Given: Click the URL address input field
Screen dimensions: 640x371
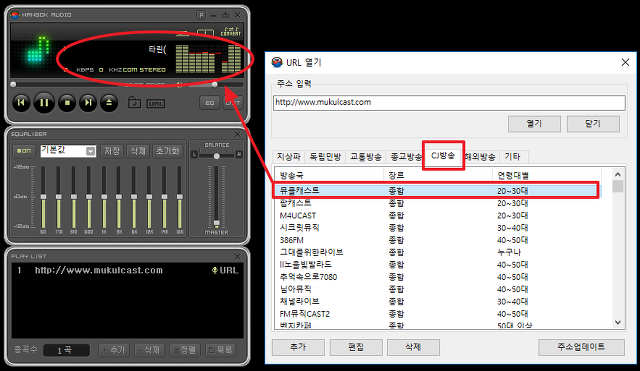Looking at the screenshot, I should (449, 102).
